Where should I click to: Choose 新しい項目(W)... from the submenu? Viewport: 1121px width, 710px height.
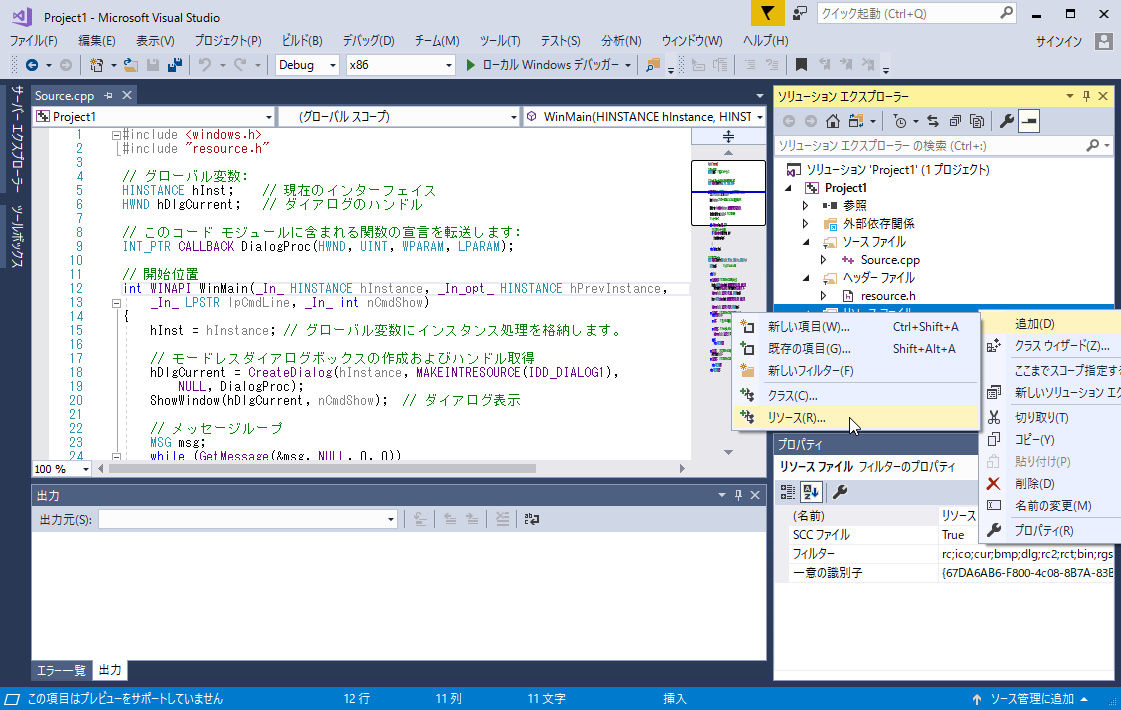pos(856,327)
